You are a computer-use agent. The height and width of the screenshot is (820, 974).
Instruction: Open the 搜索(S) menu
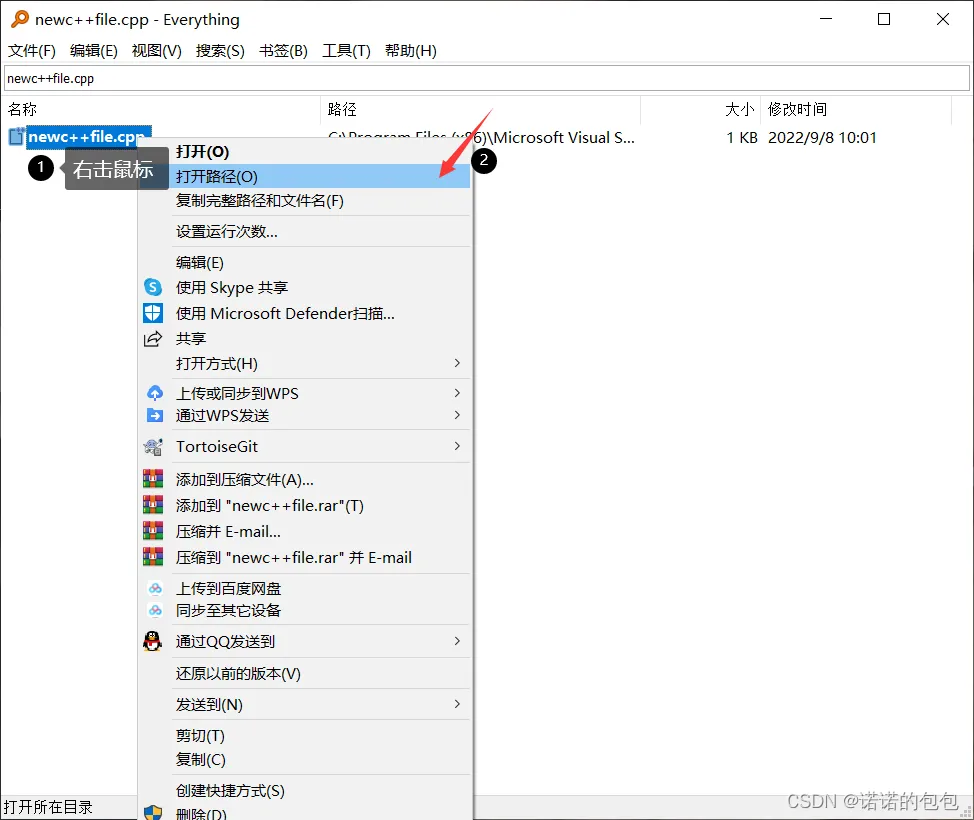coord(220,51)
